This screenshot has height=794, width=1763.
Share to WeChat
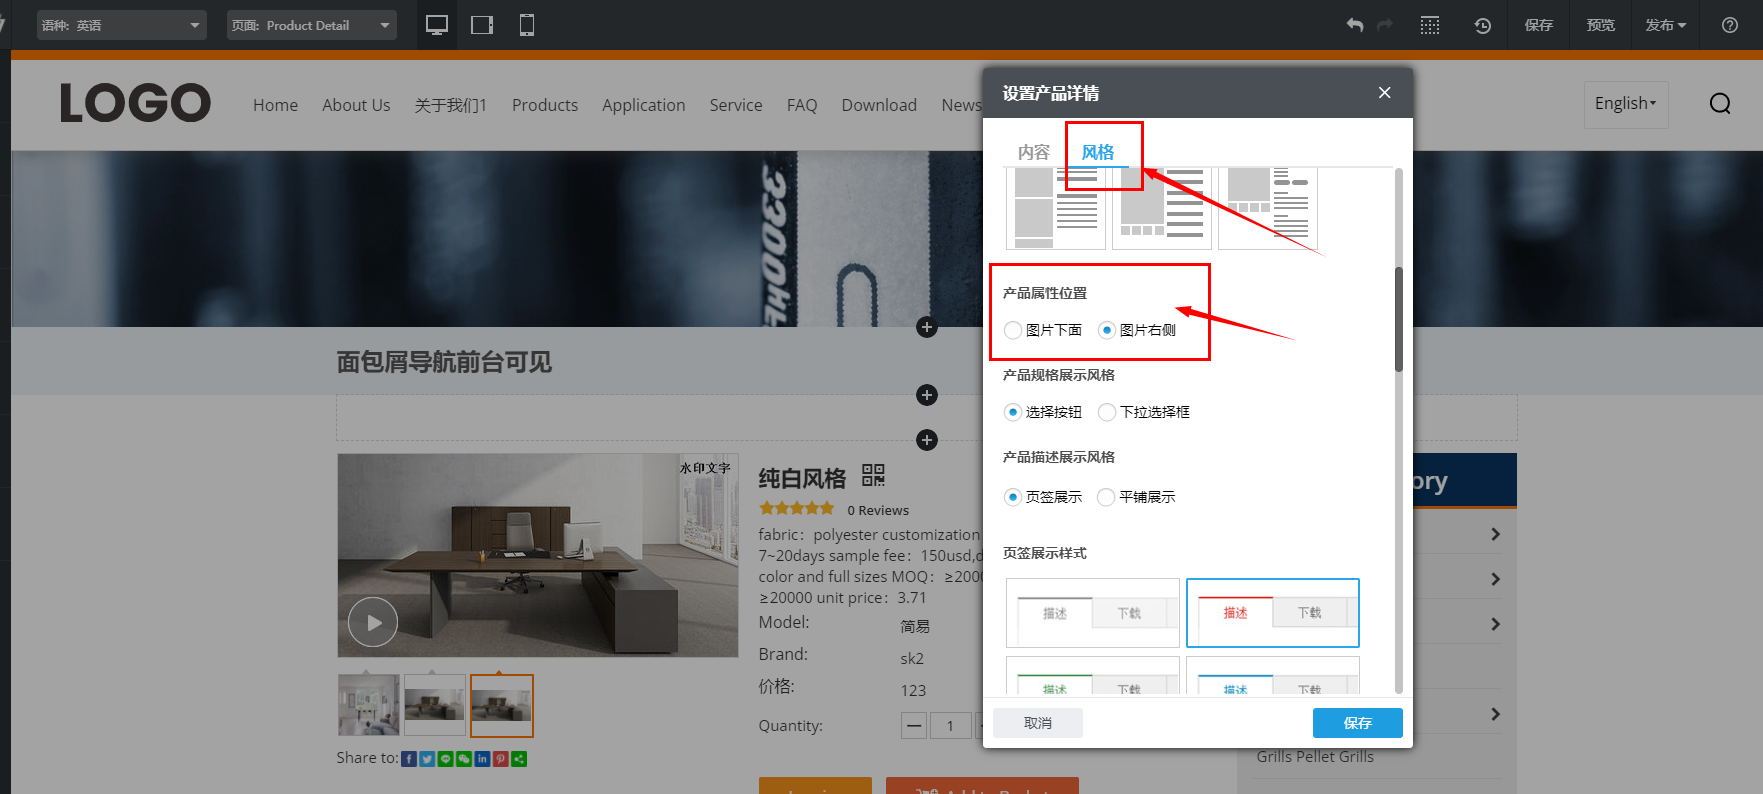click(x=464, y=759)
